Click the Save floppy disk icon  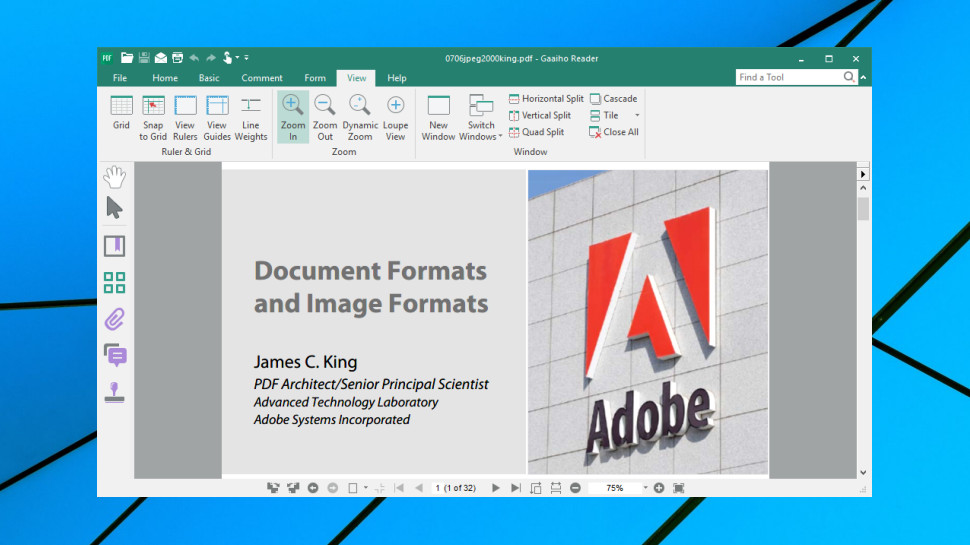pyautogui.click(x=144, y=58)
